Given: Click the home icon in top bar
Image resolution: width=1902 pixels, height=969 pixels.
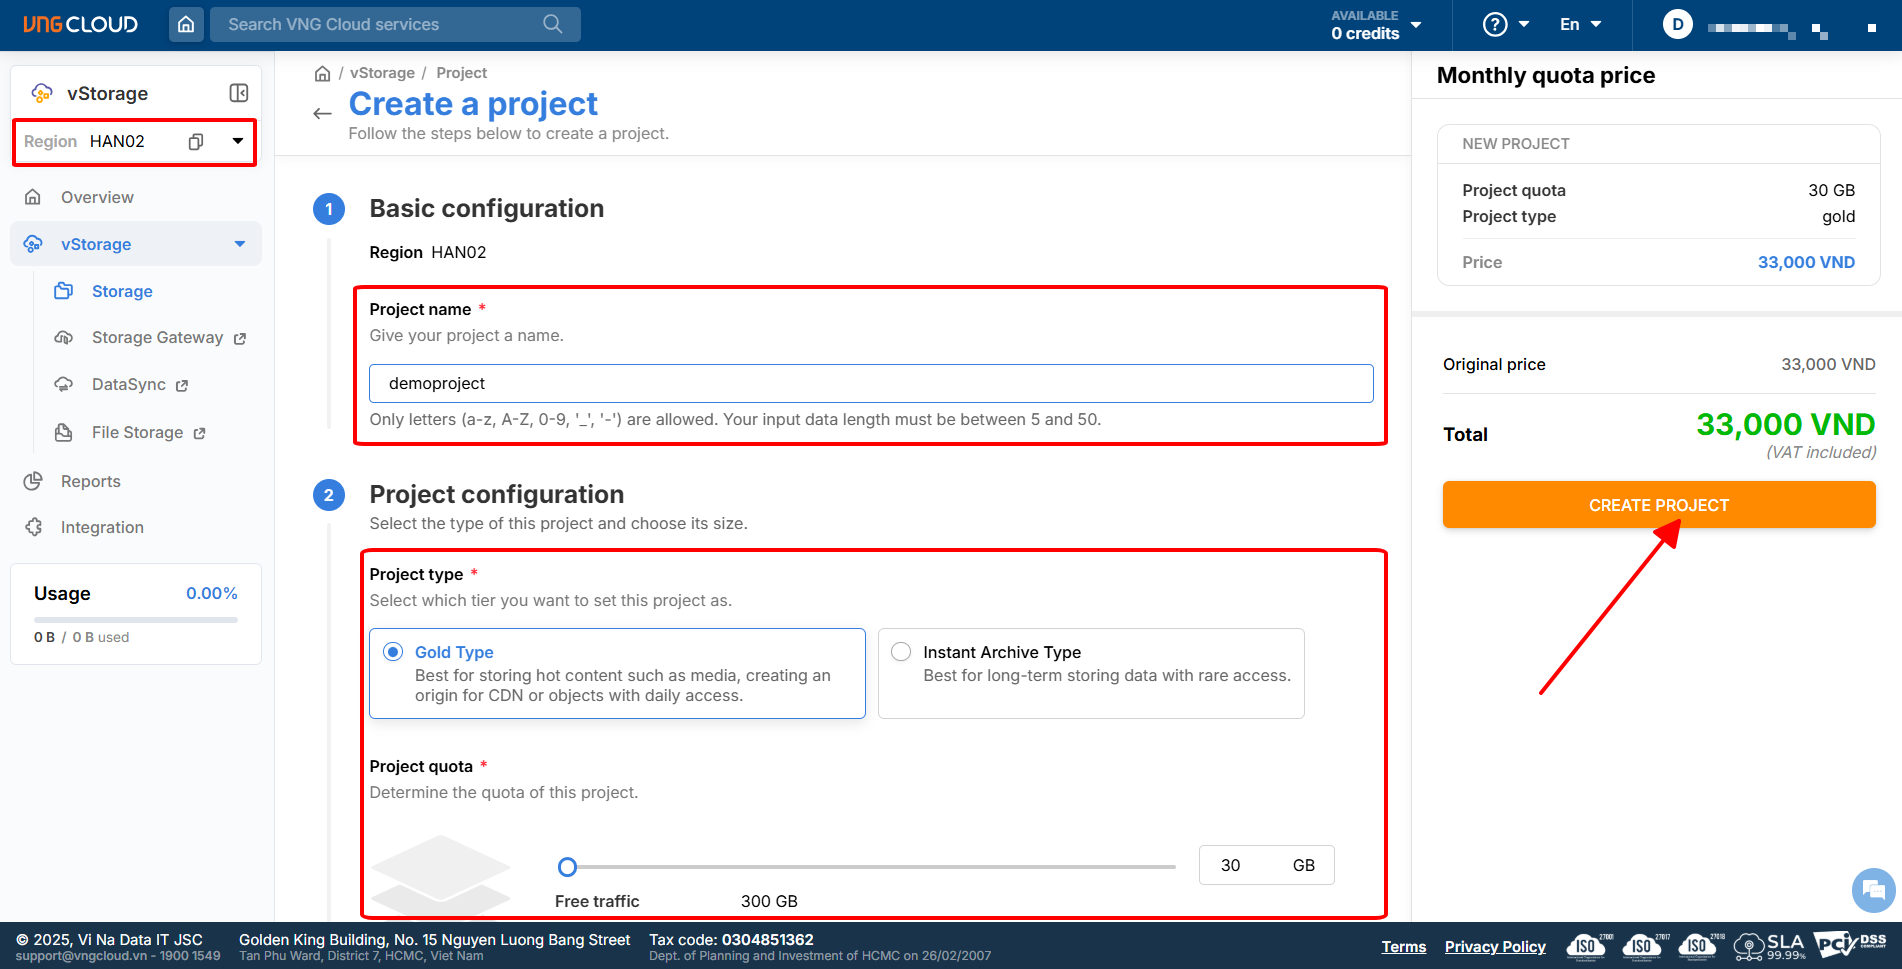Looking at the screenshot, I should [186, 24].
